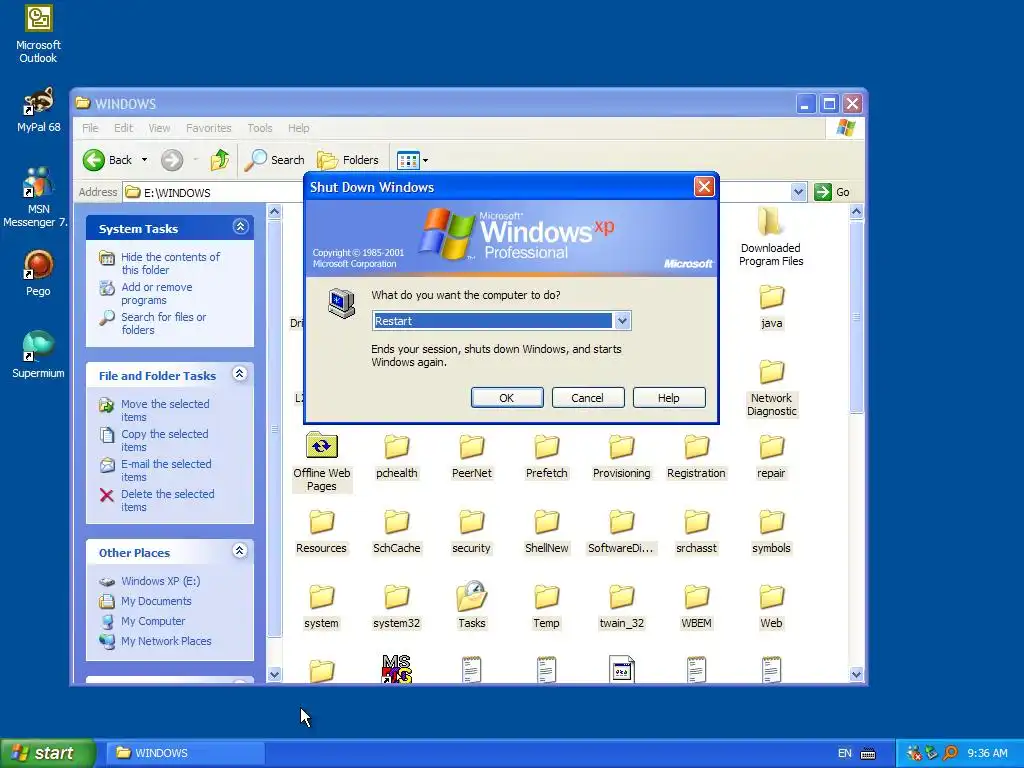This screenshot has height=768, width=1024.
Task: Open Search in the Explorer toolbar
Action: point(274,160)
